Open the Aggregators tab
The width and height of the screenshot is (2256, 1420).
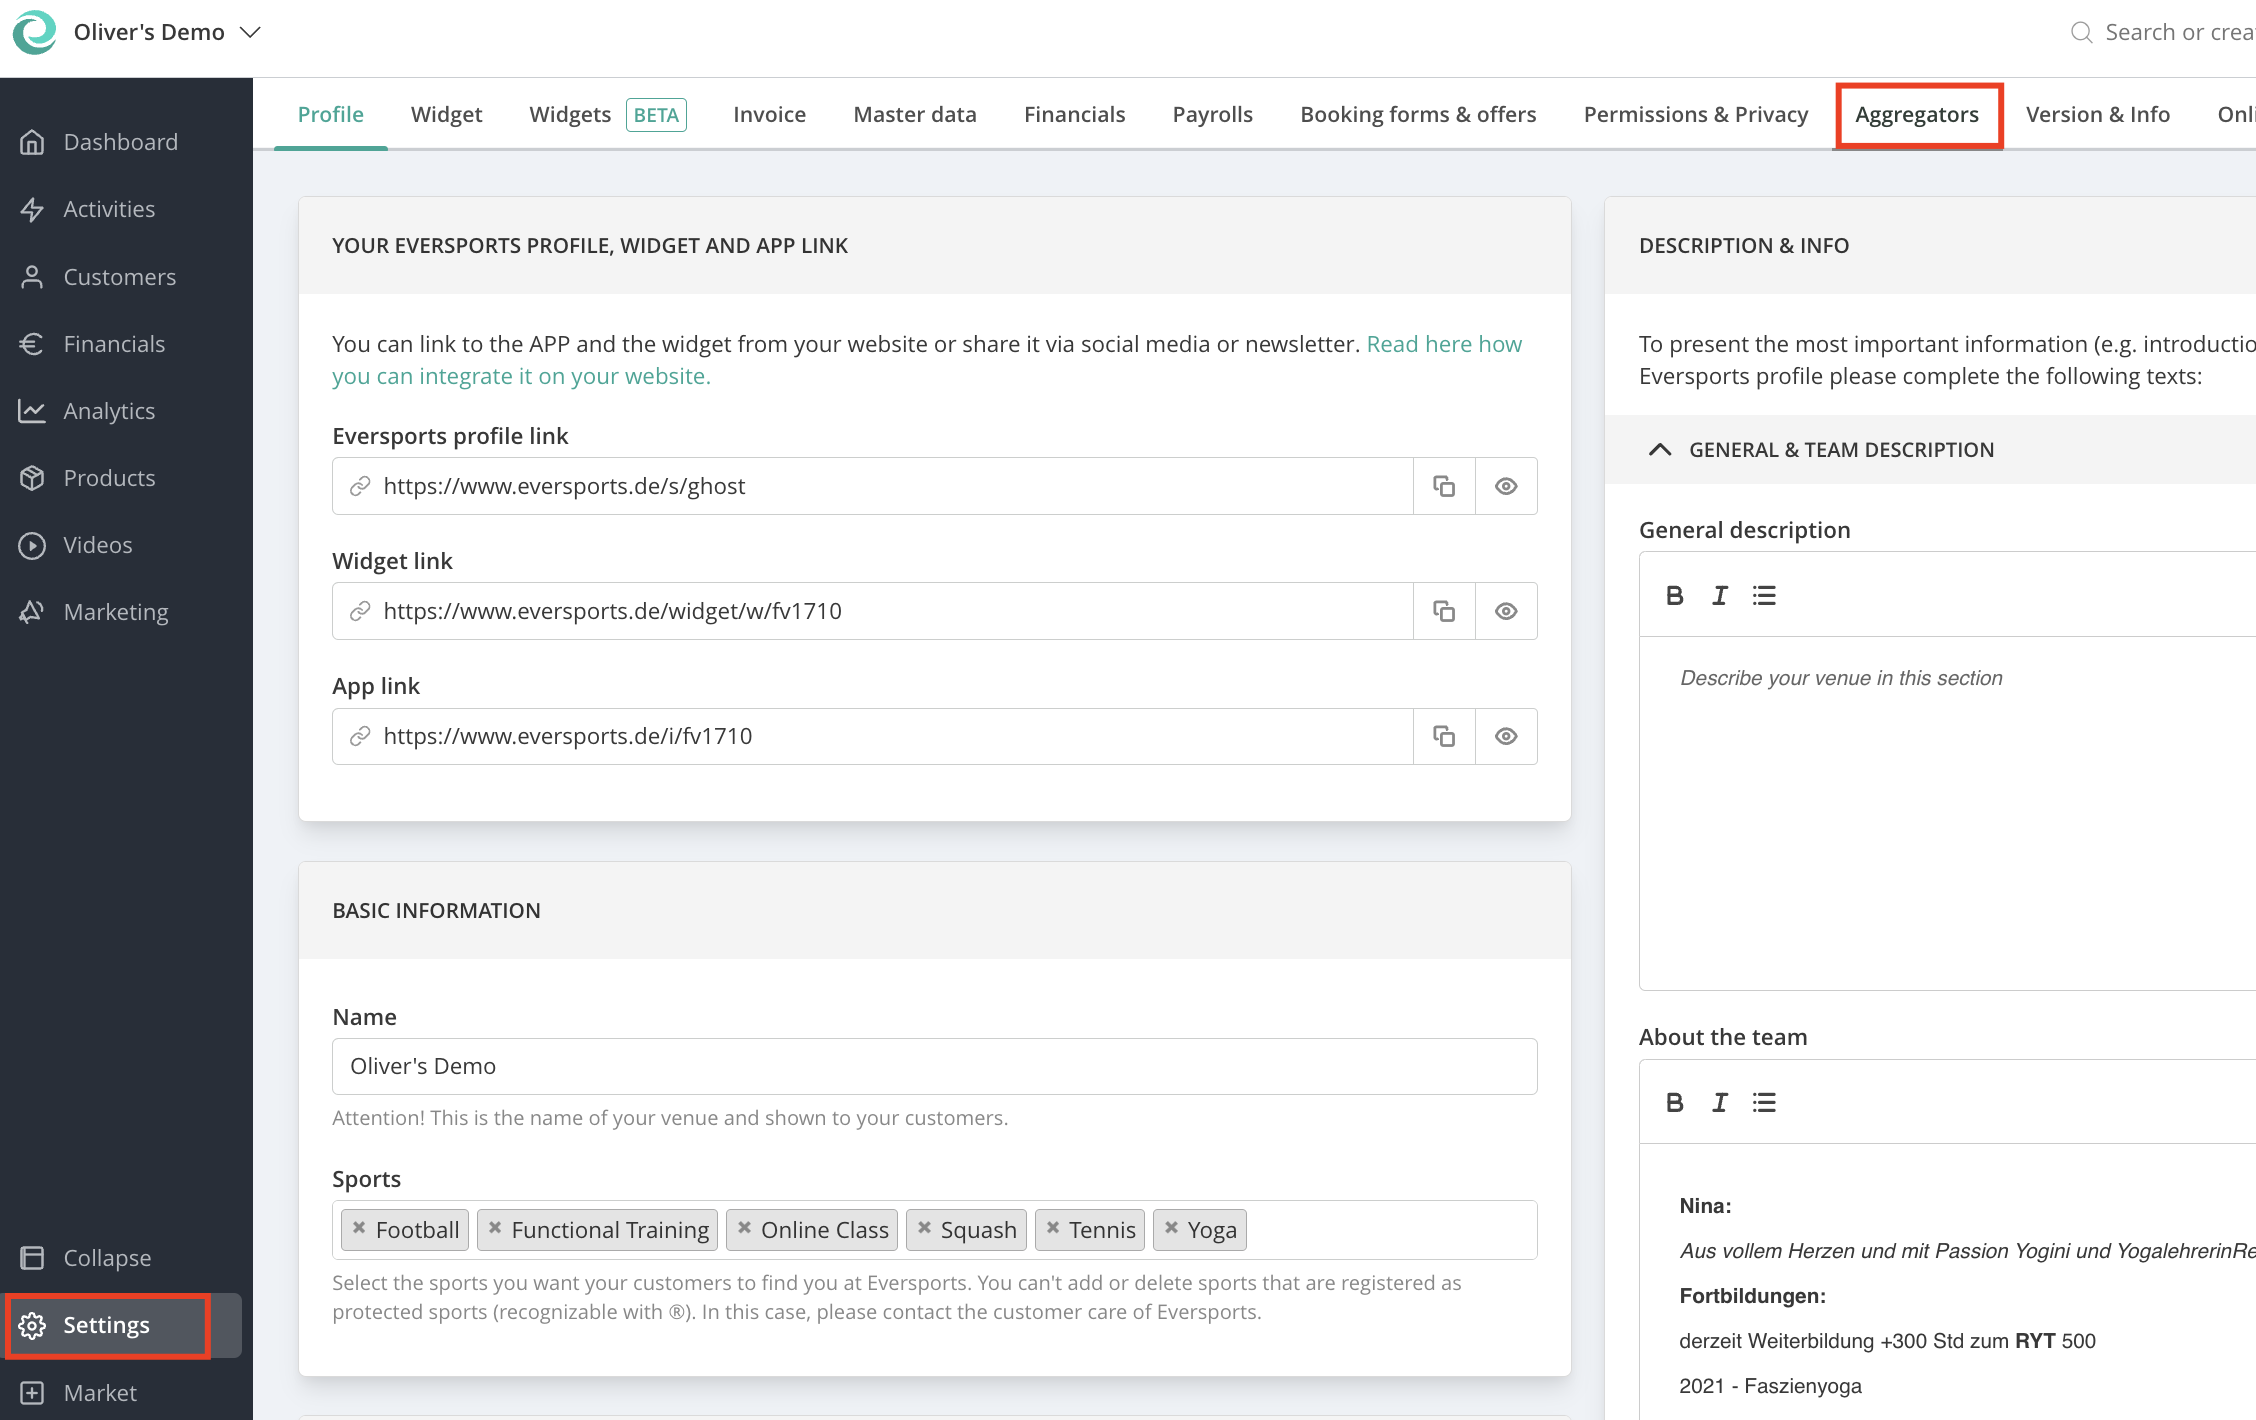pyautogui.click(x=1917, y=115)
